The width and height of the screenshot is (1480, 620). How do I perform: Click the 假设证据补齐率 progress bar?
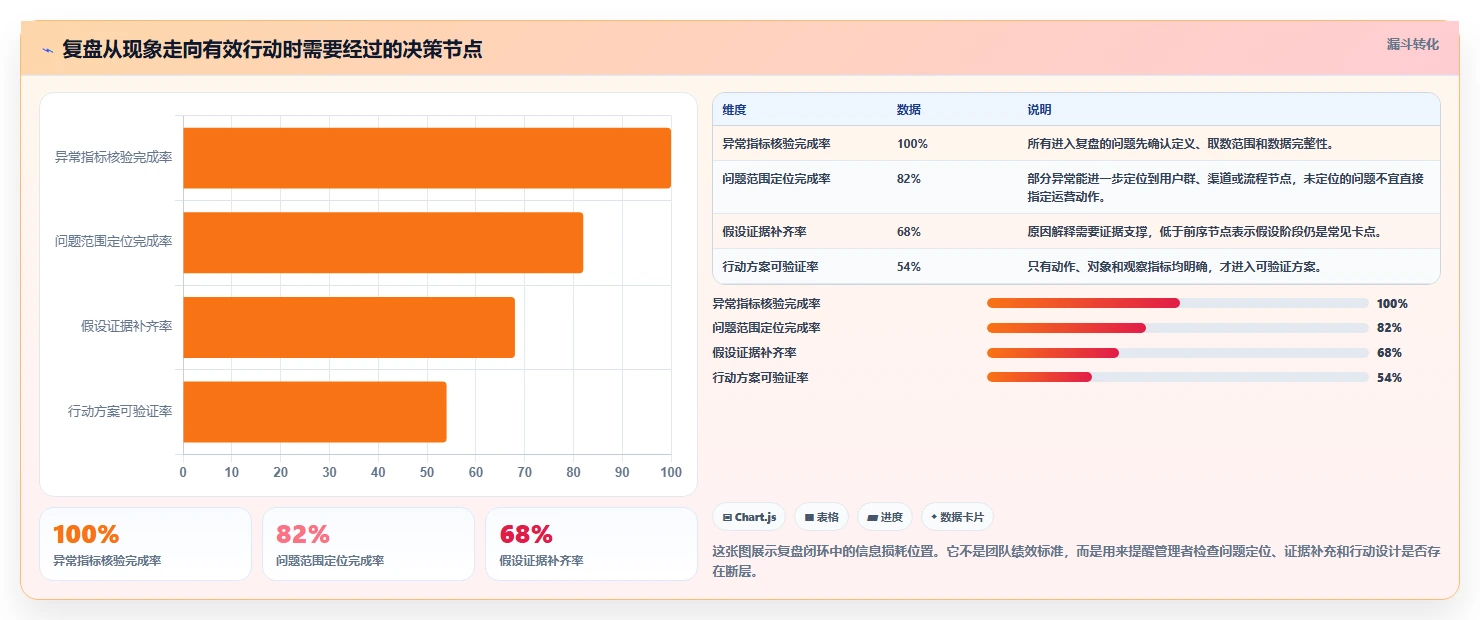click(x=1178, y=353)
